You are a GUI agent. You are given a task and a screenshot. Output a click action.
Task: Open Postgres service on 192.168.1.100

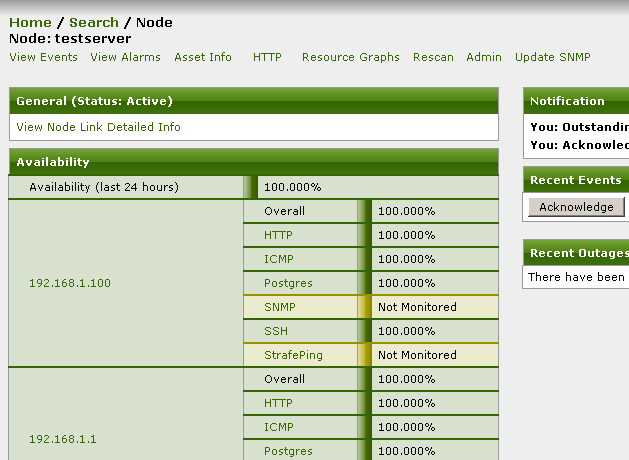point(288,283)
